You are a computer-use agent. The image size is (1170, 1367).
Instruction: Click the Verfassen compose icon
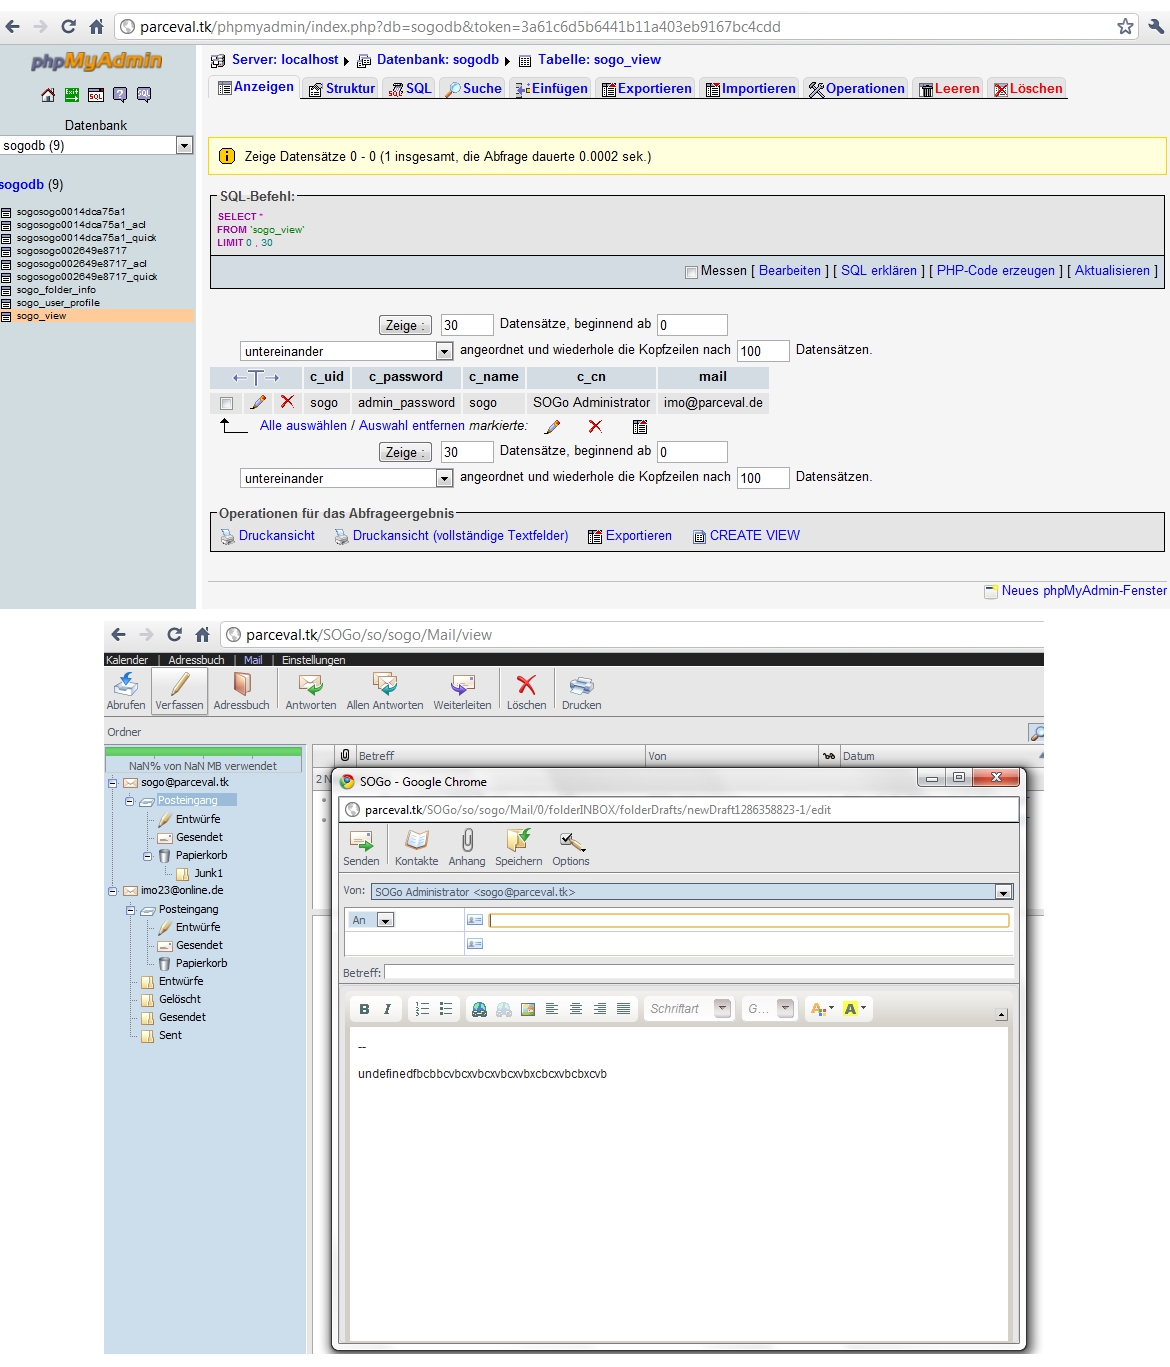(180, 685)
